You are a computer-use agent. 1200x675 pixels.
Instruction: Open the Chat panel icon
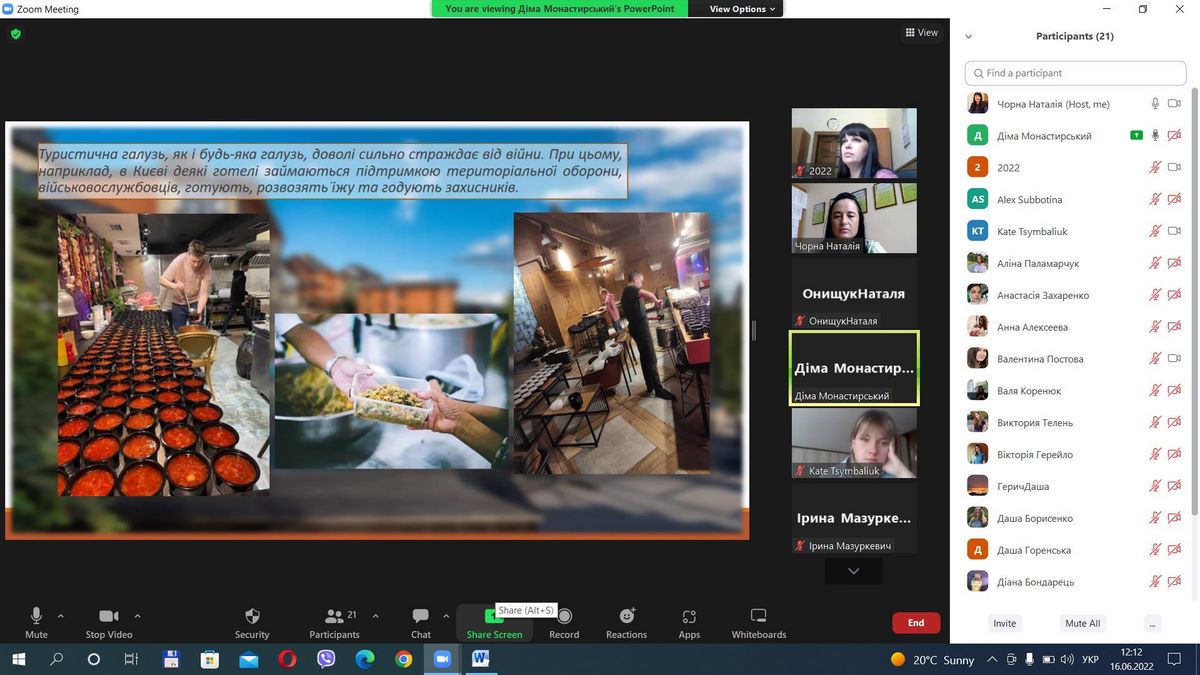421,617
